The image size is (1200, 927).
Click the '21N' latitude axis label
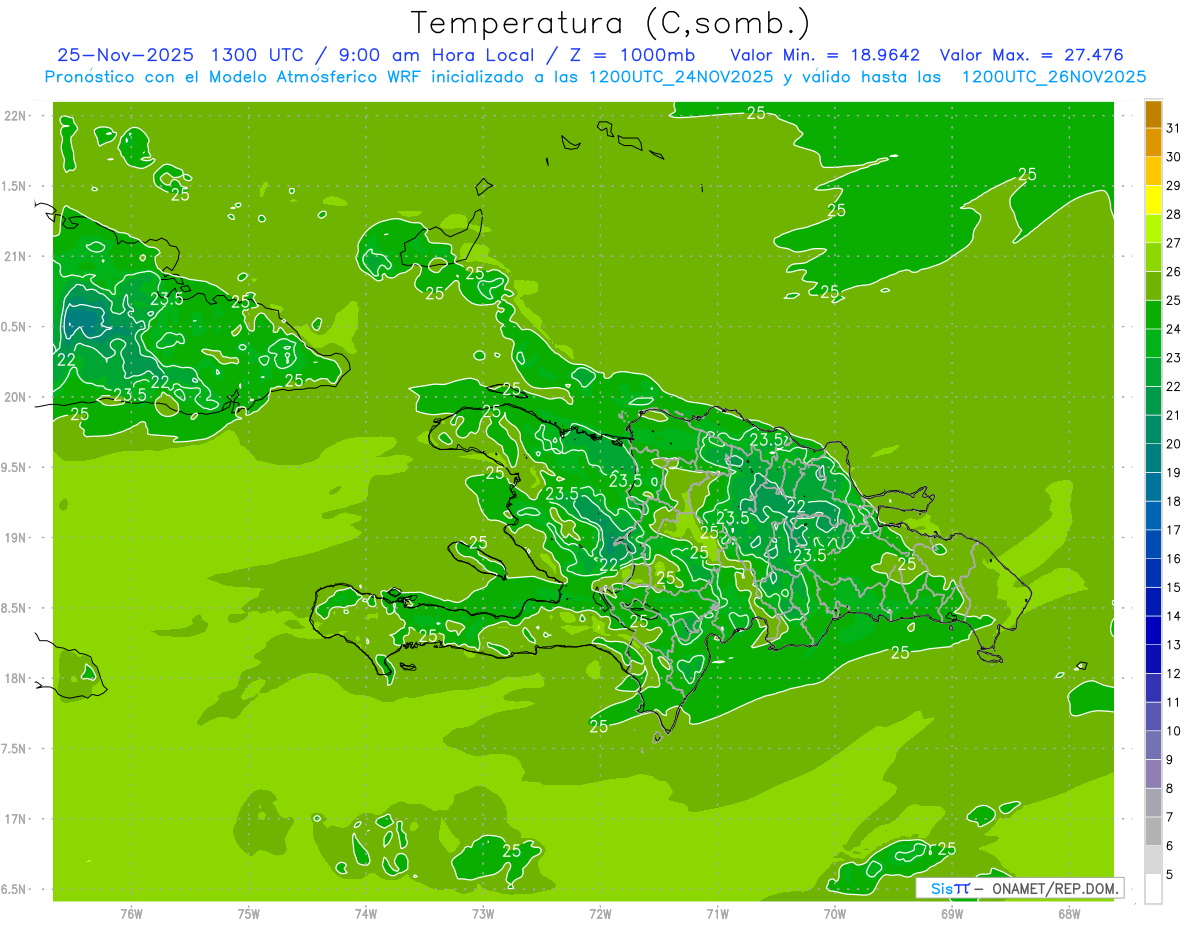click(x=16, y=256)
